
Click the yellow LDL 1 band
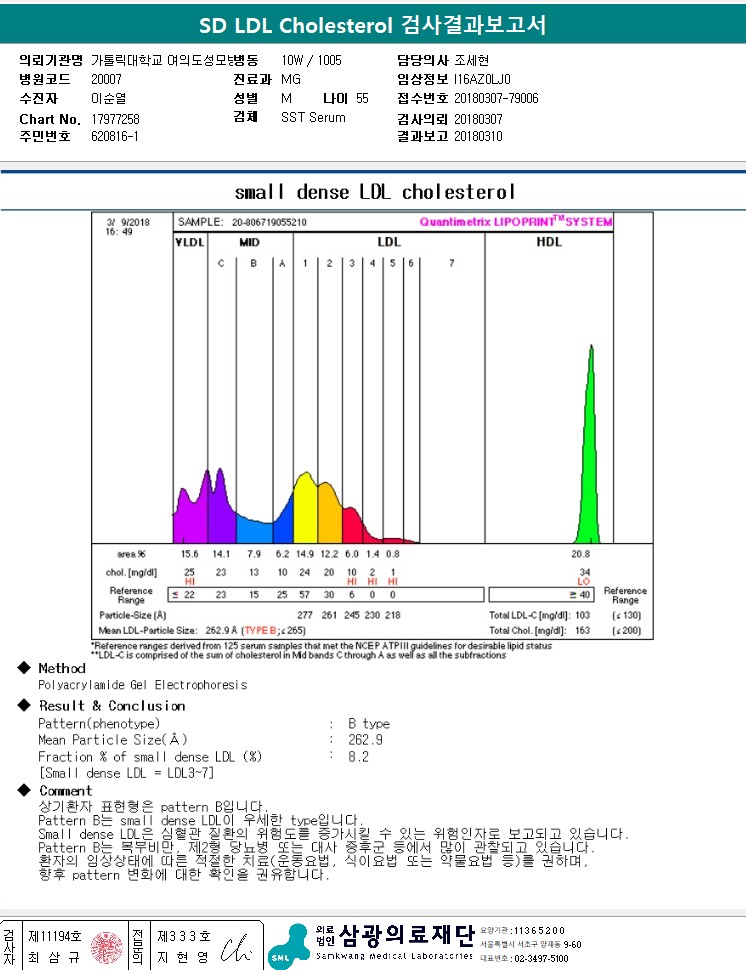(x=305, y=510)
